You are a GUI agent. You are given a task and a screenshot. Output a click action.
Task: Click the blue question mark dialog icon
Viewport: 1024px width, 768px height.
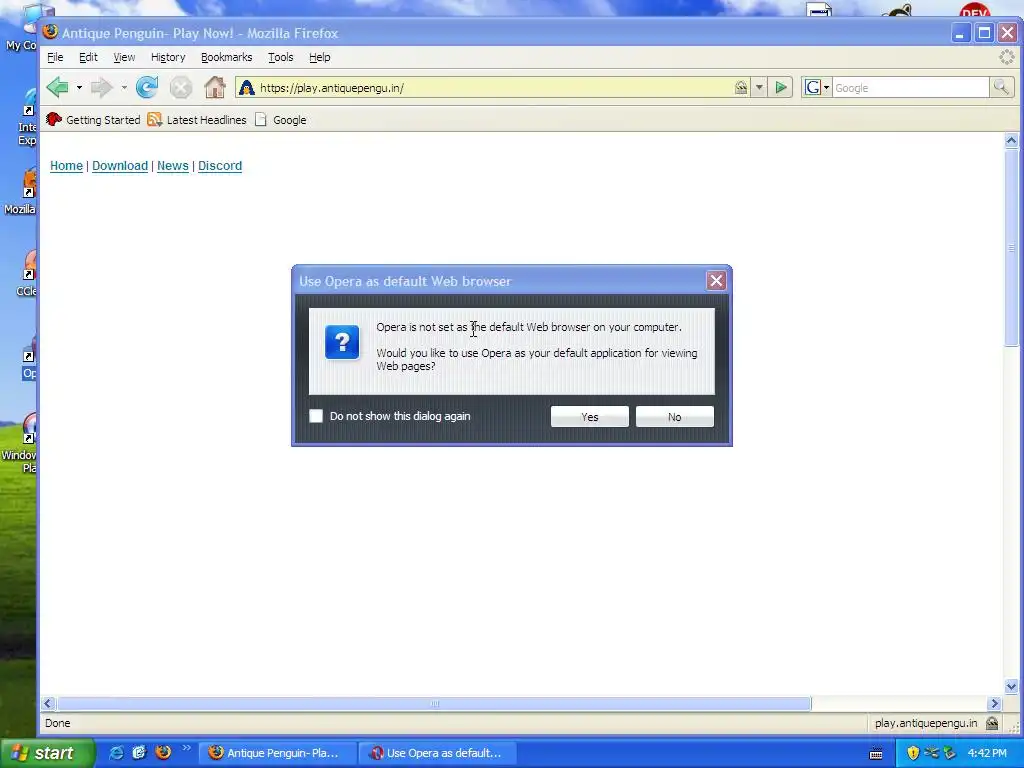click(342, 342)
